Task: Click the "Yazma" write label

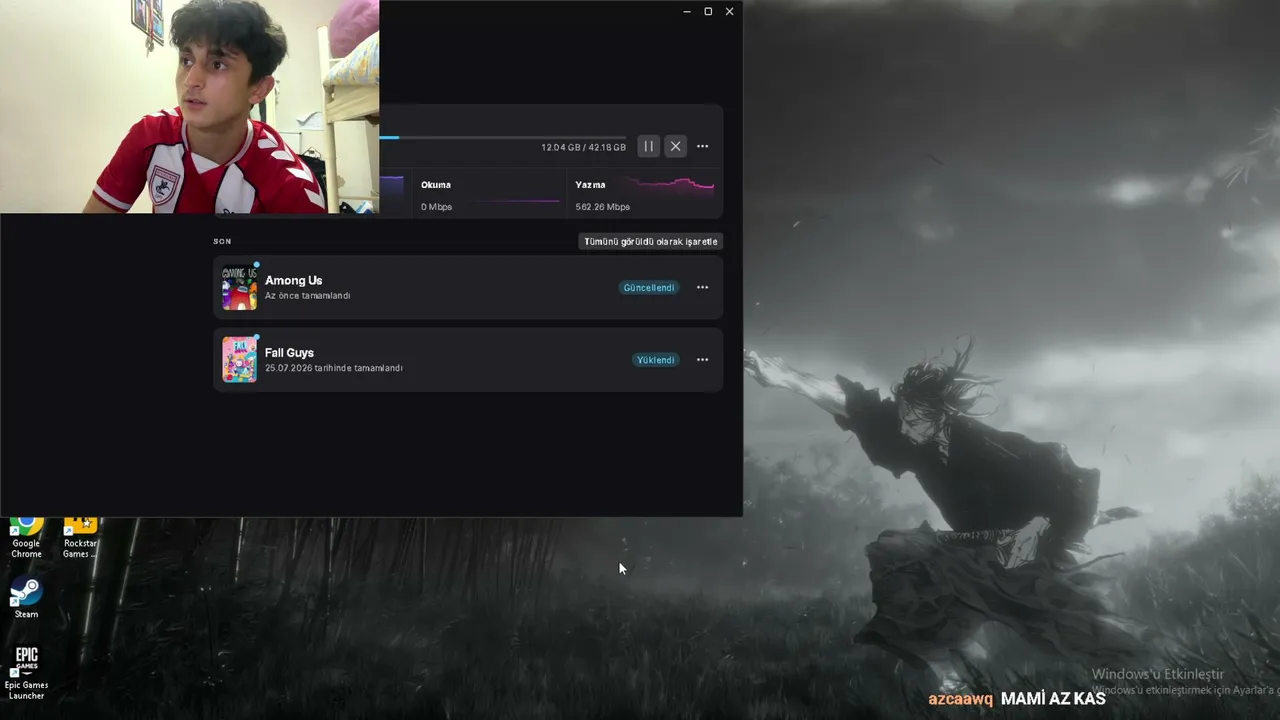Action: tap(590, 185)
